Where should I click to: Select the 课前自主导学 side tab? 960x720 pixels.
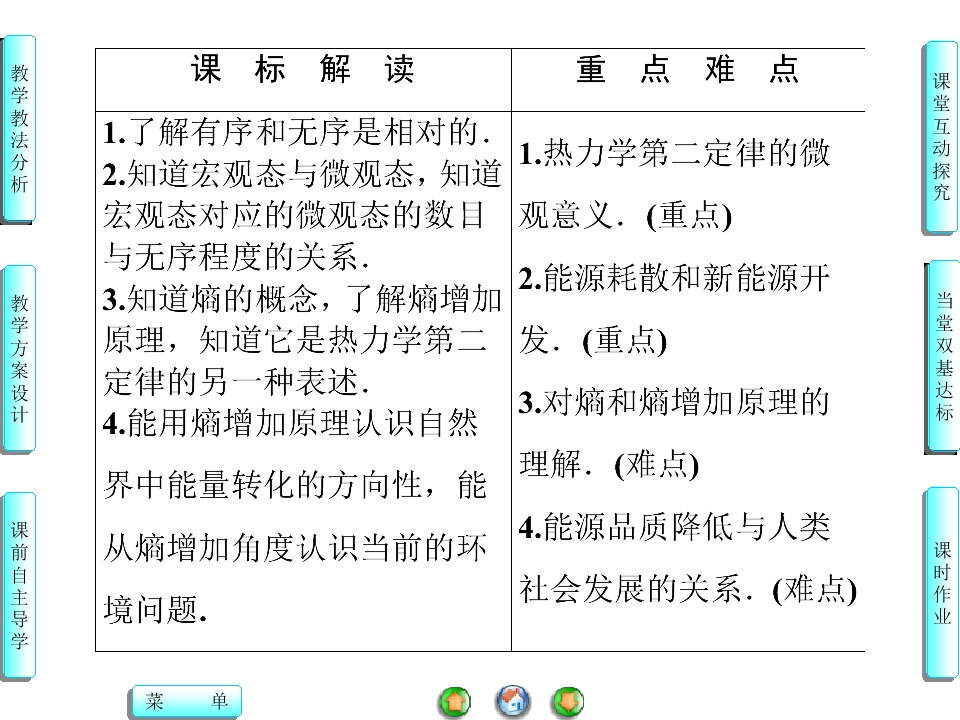(x=20, y=586)
